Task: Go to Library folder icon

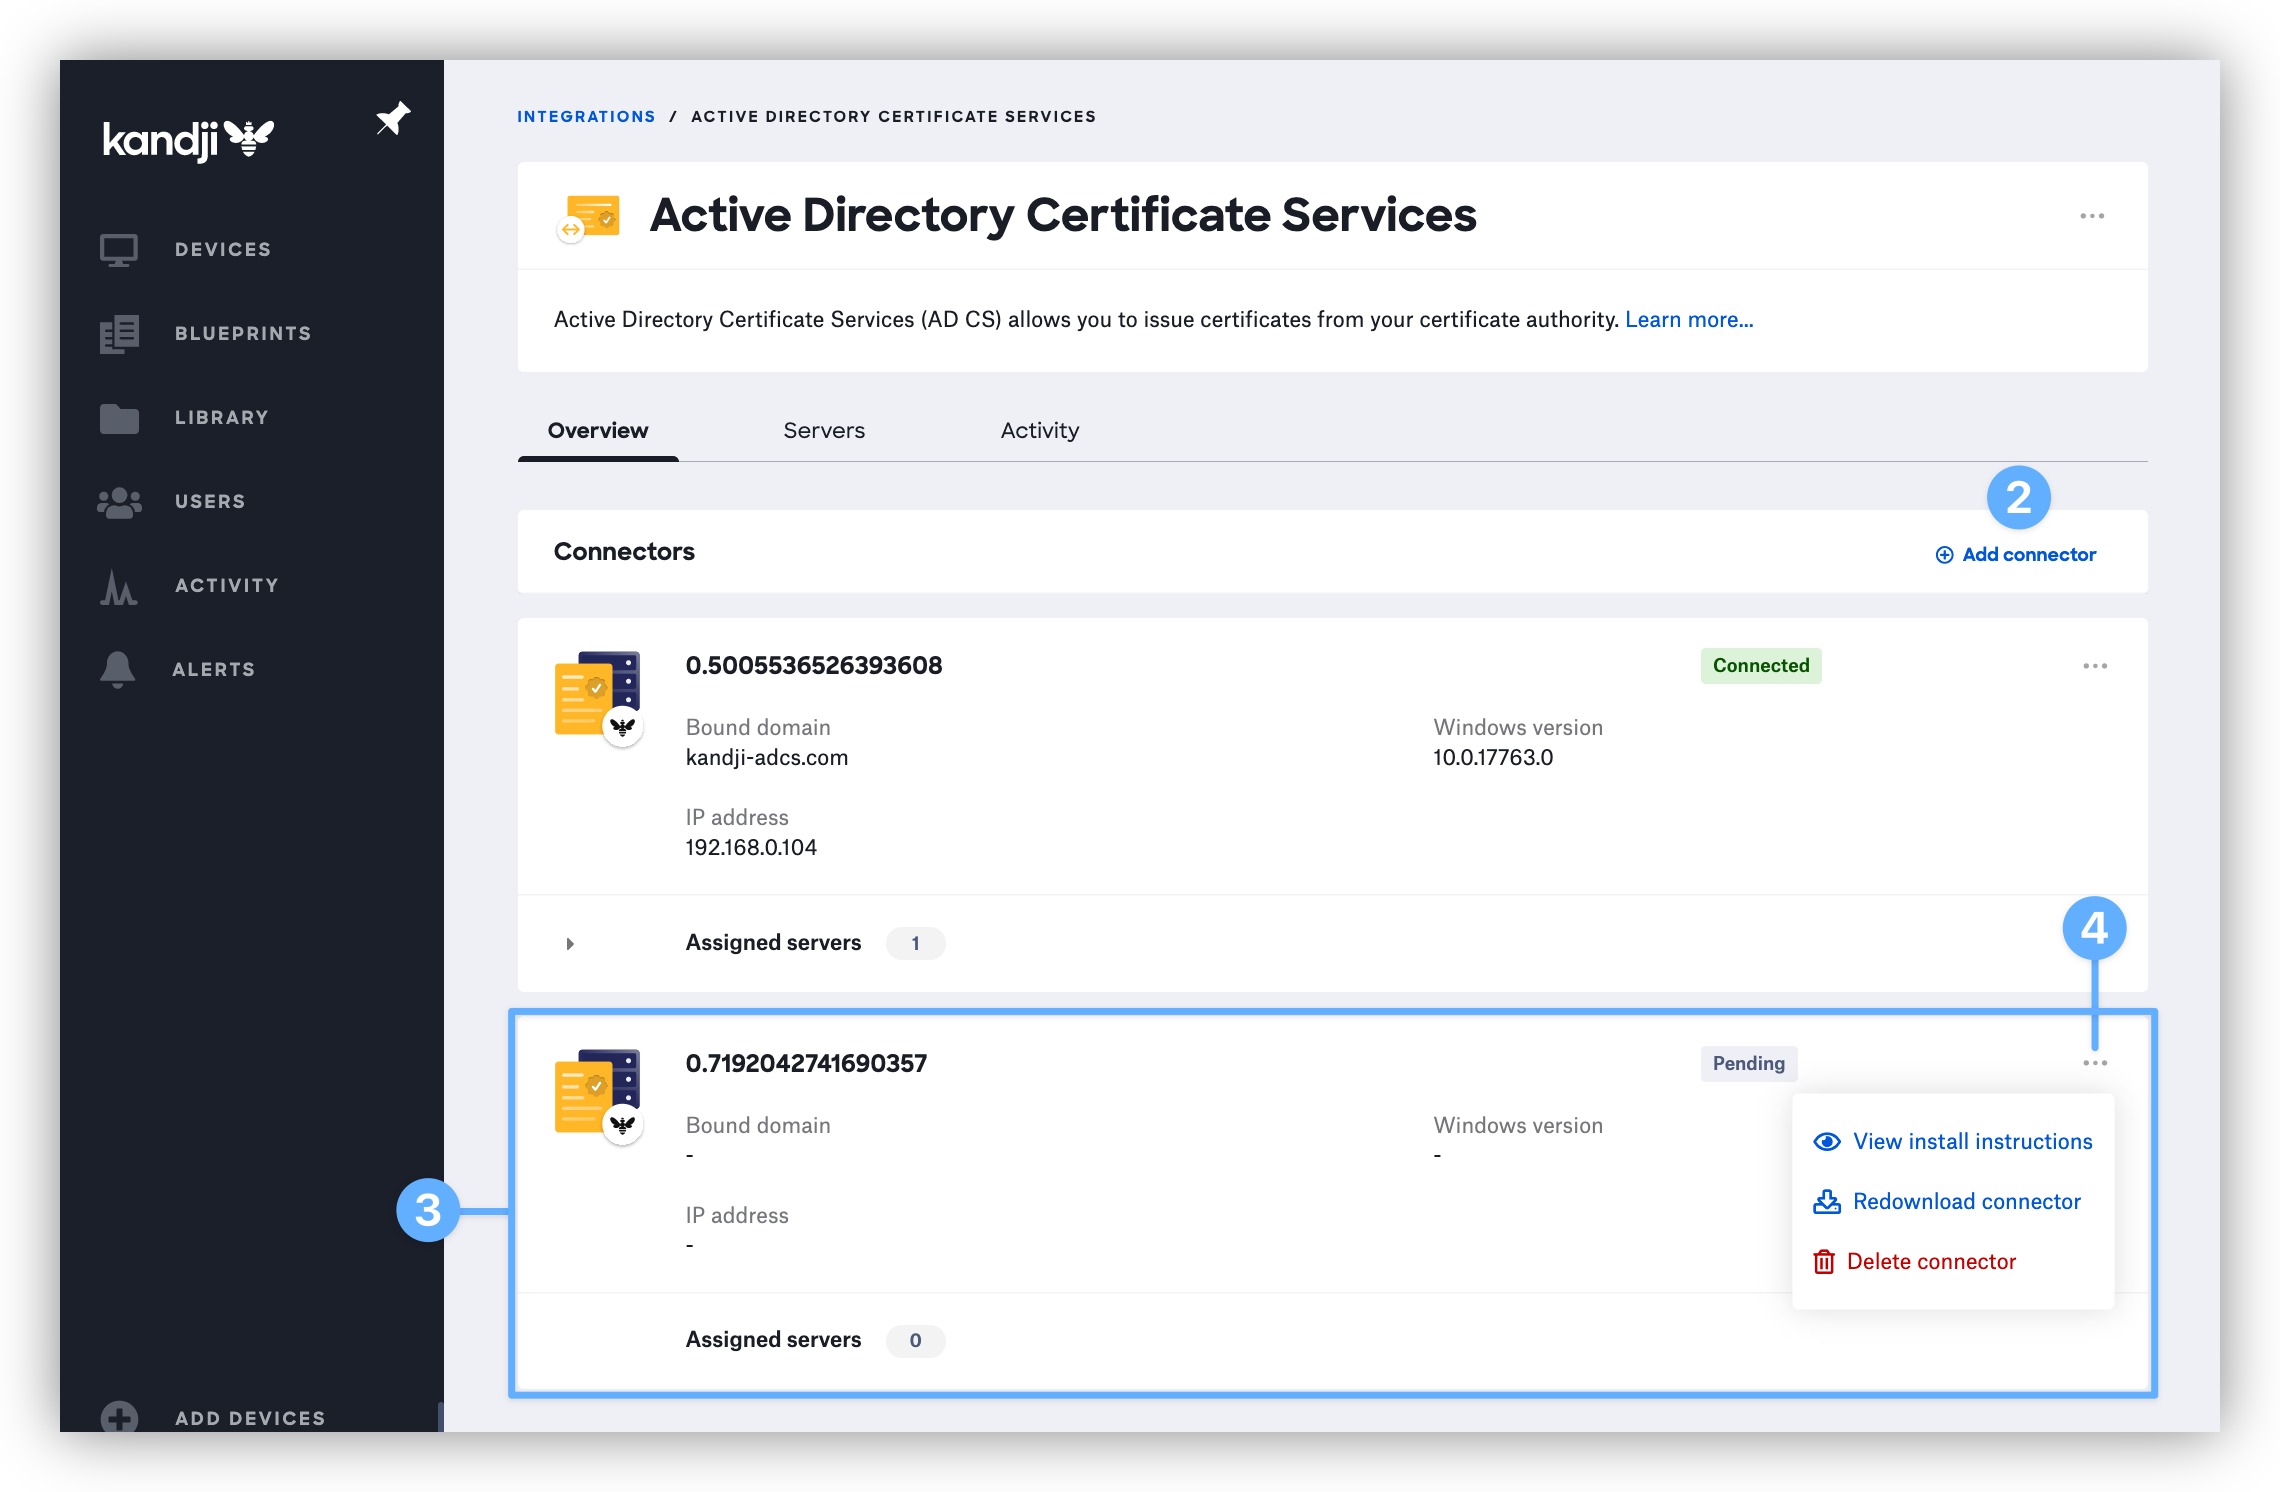Action: [119, 418]
